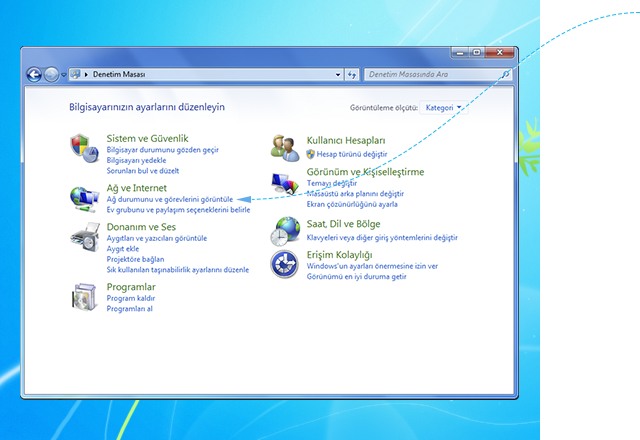Click Klavyeleri veya diğer giriş yöntemlerini değiştir
The image size is (640, 440).
click(382, 238)
